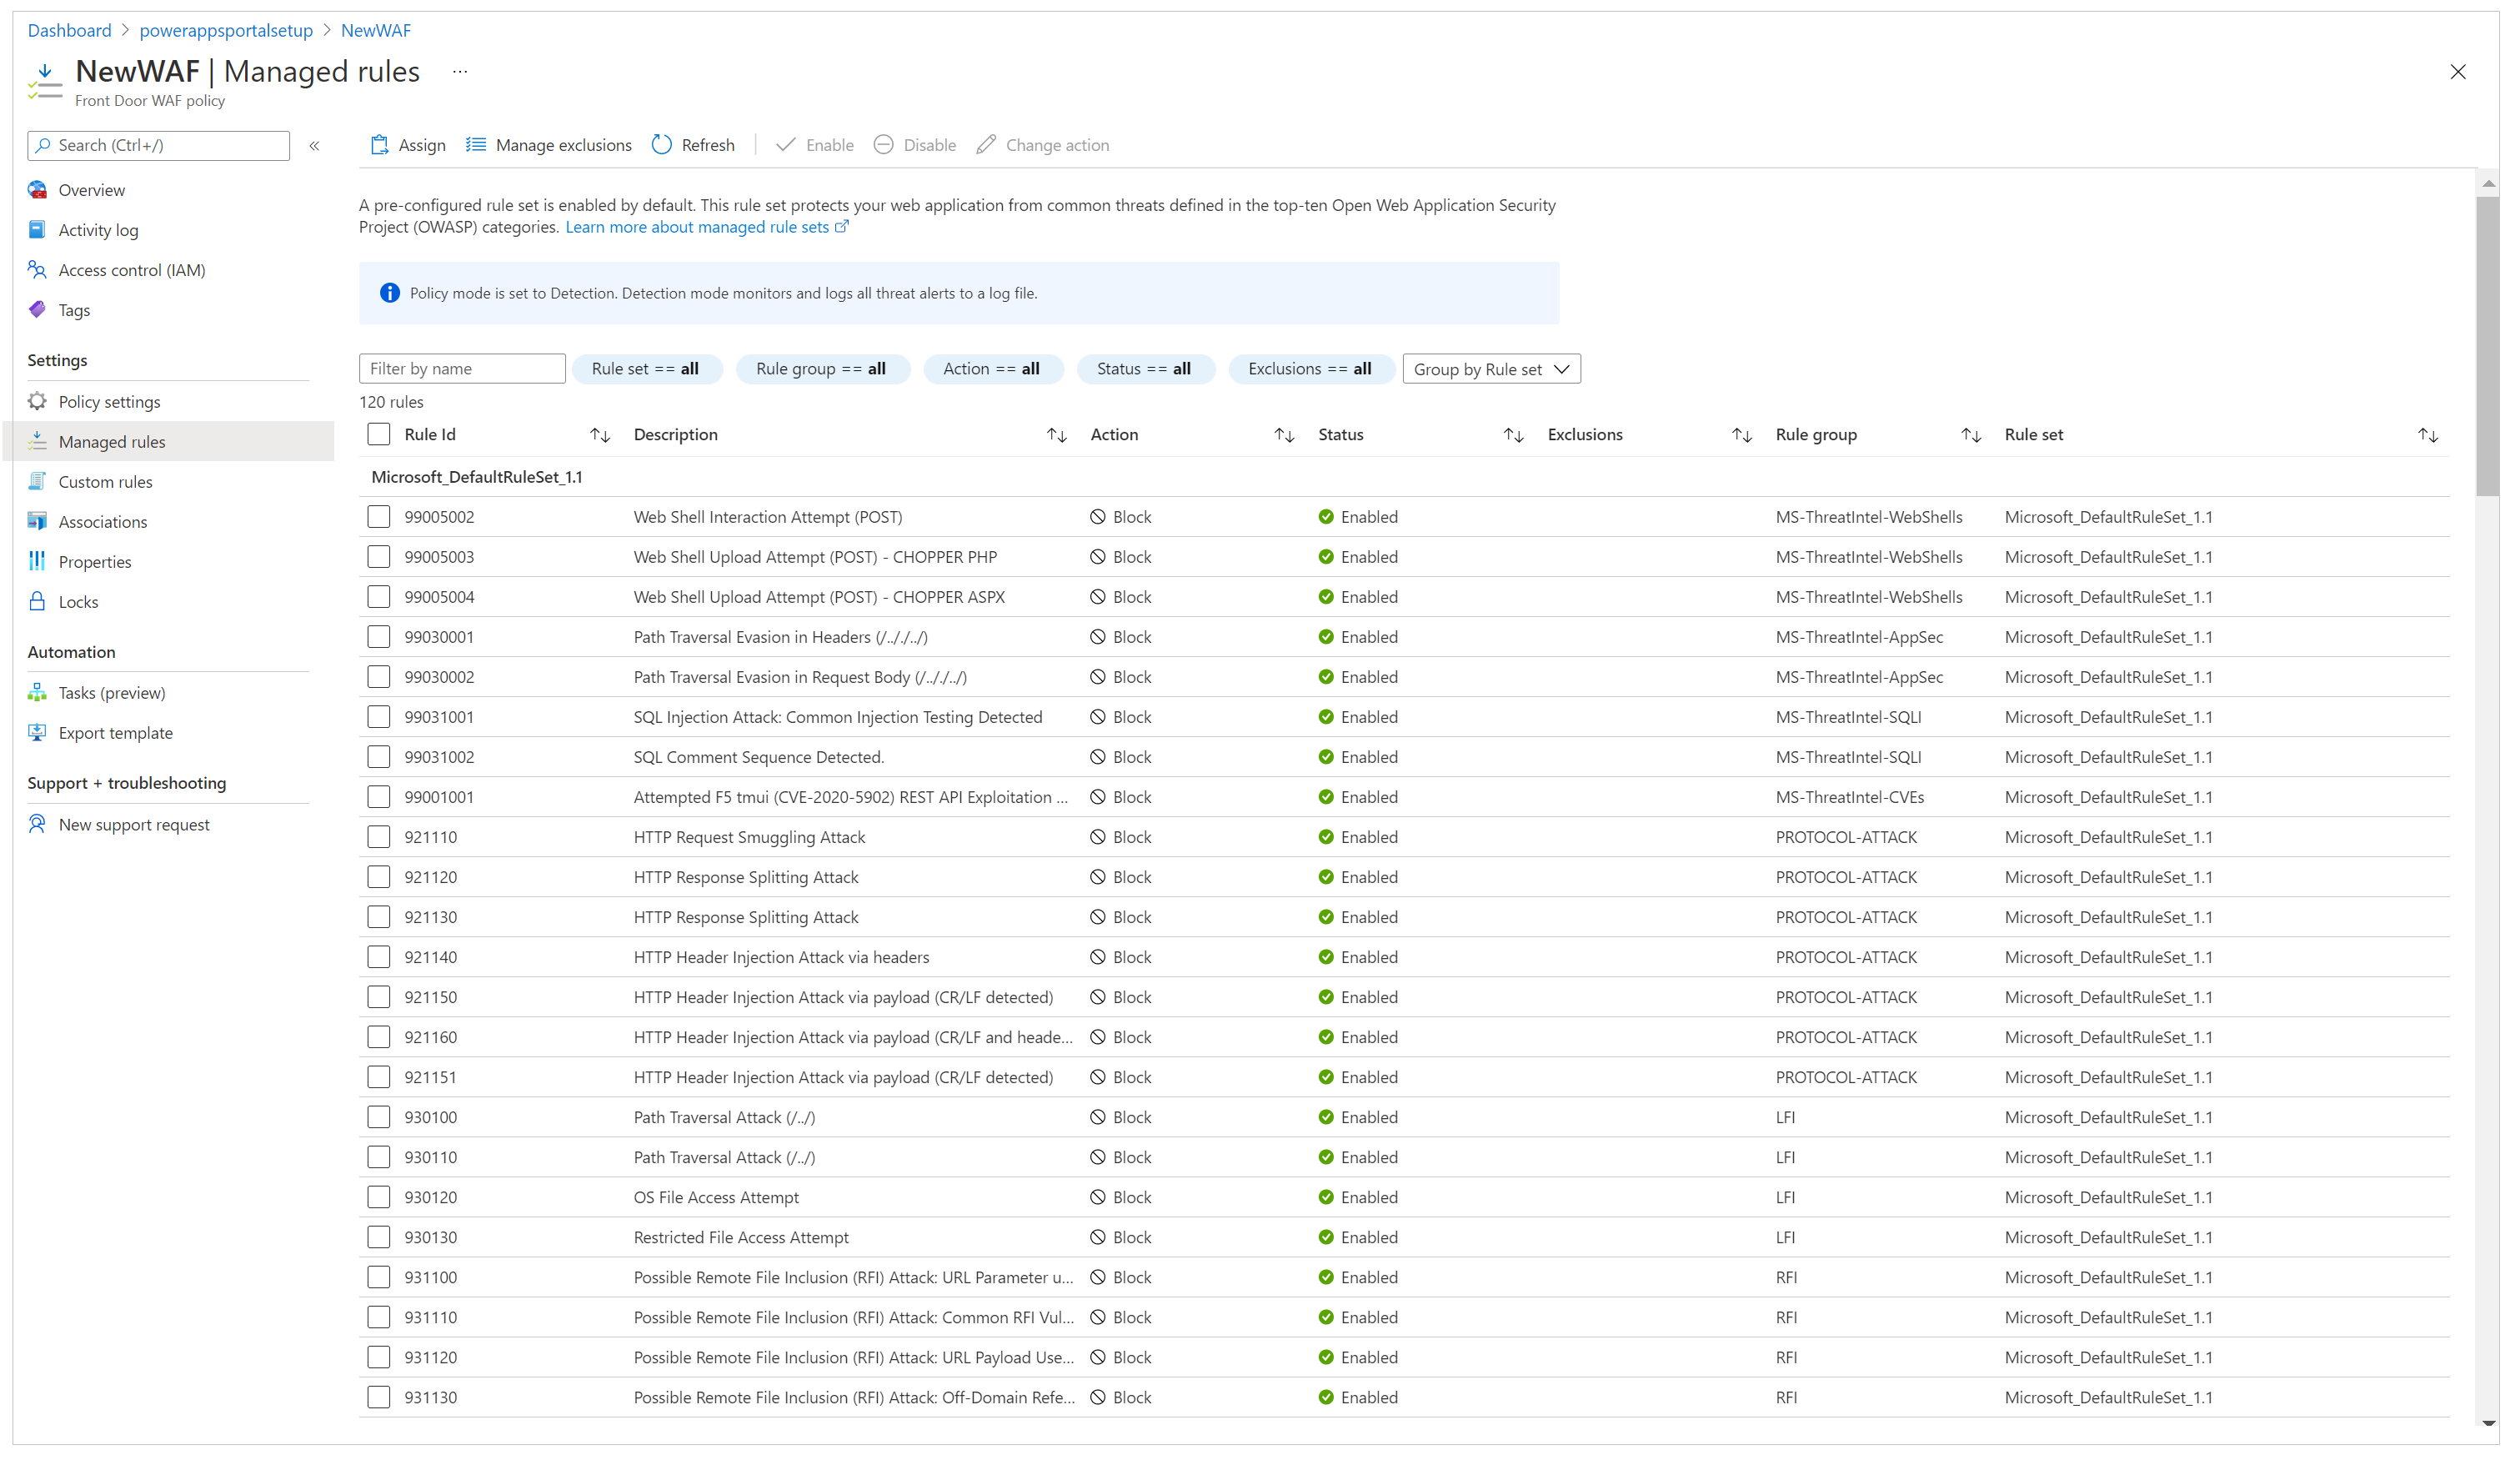Click the Manage exclusions icon
2520x1470 pixels.
coord(474,145)
